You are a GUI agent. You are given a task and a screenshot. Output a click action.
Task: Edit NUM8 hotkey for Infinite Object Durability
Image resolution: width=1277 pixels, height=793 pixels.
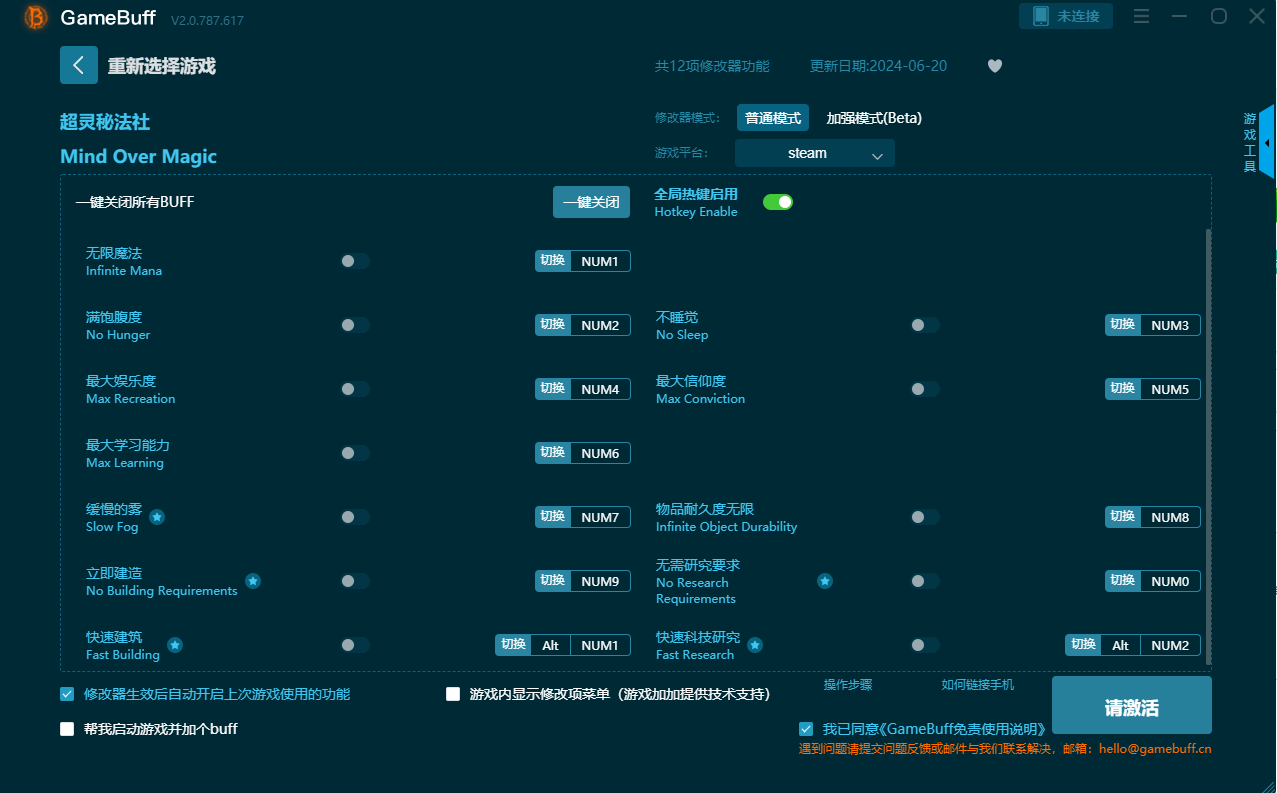click(x=1170, y=518)
